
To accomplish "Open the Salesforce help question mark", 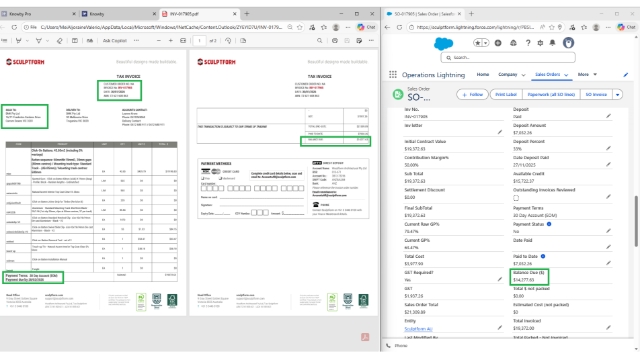I will pyautogui.click(x=528, y=43).
